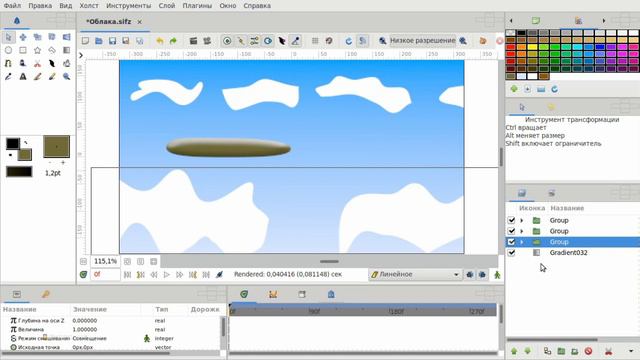Open the 'Плагины' menu
The width and height of the screenshot is (640, 360).
197,6
